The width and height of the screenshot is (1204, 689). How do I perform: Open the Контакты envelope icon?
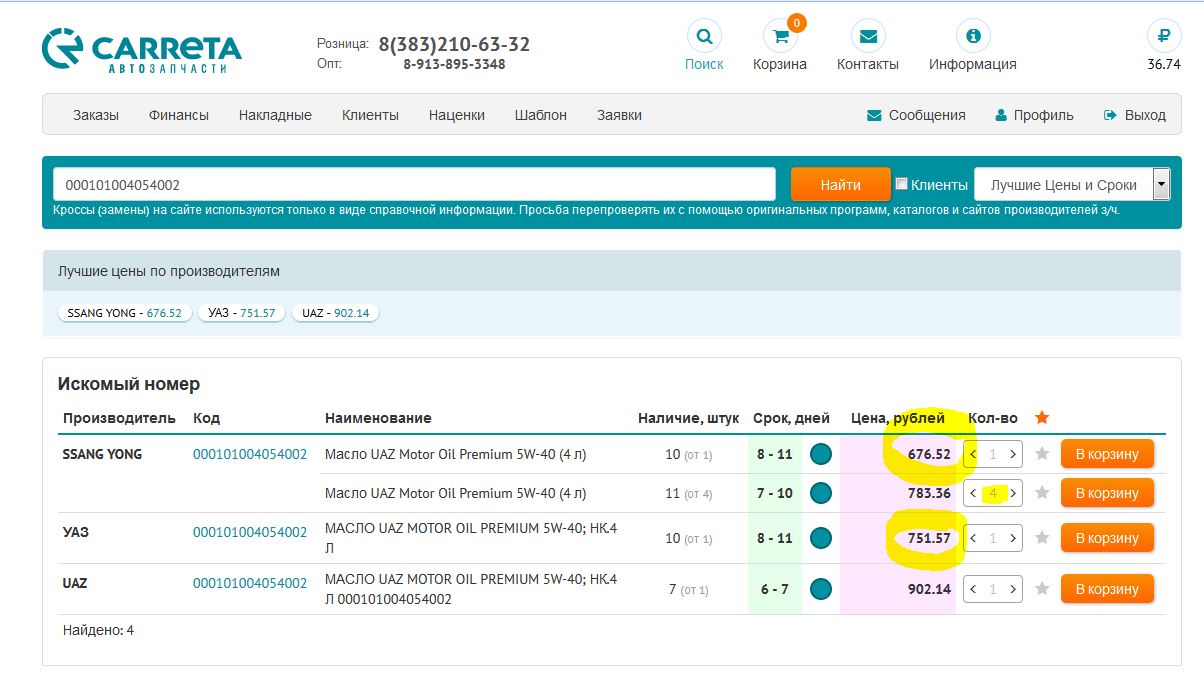pyautogui.click(x=868, y=37)
